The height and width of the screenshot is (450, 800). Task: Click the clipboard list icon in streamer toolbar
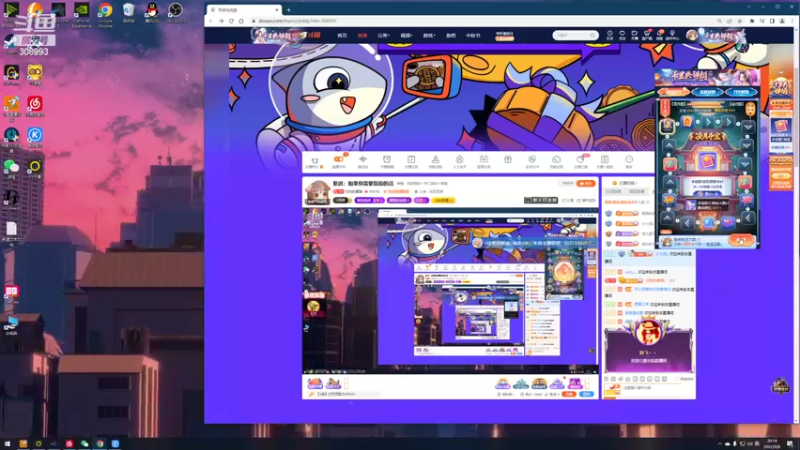point(605,160)
